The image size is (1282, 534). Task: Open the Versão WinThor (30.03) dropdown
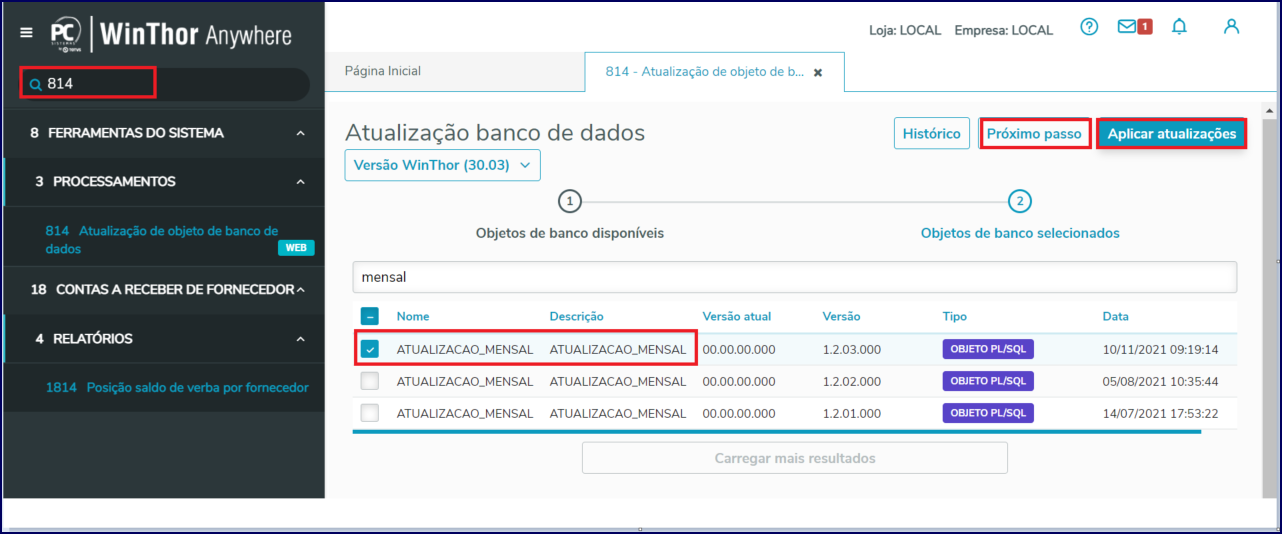[442, 165]
